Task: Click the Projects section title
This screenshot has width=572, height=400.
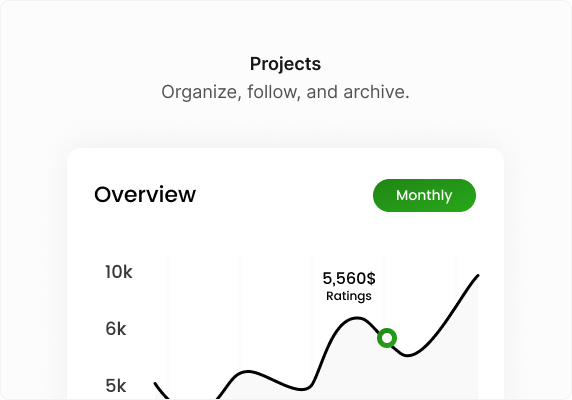Action: pos(286,64)
